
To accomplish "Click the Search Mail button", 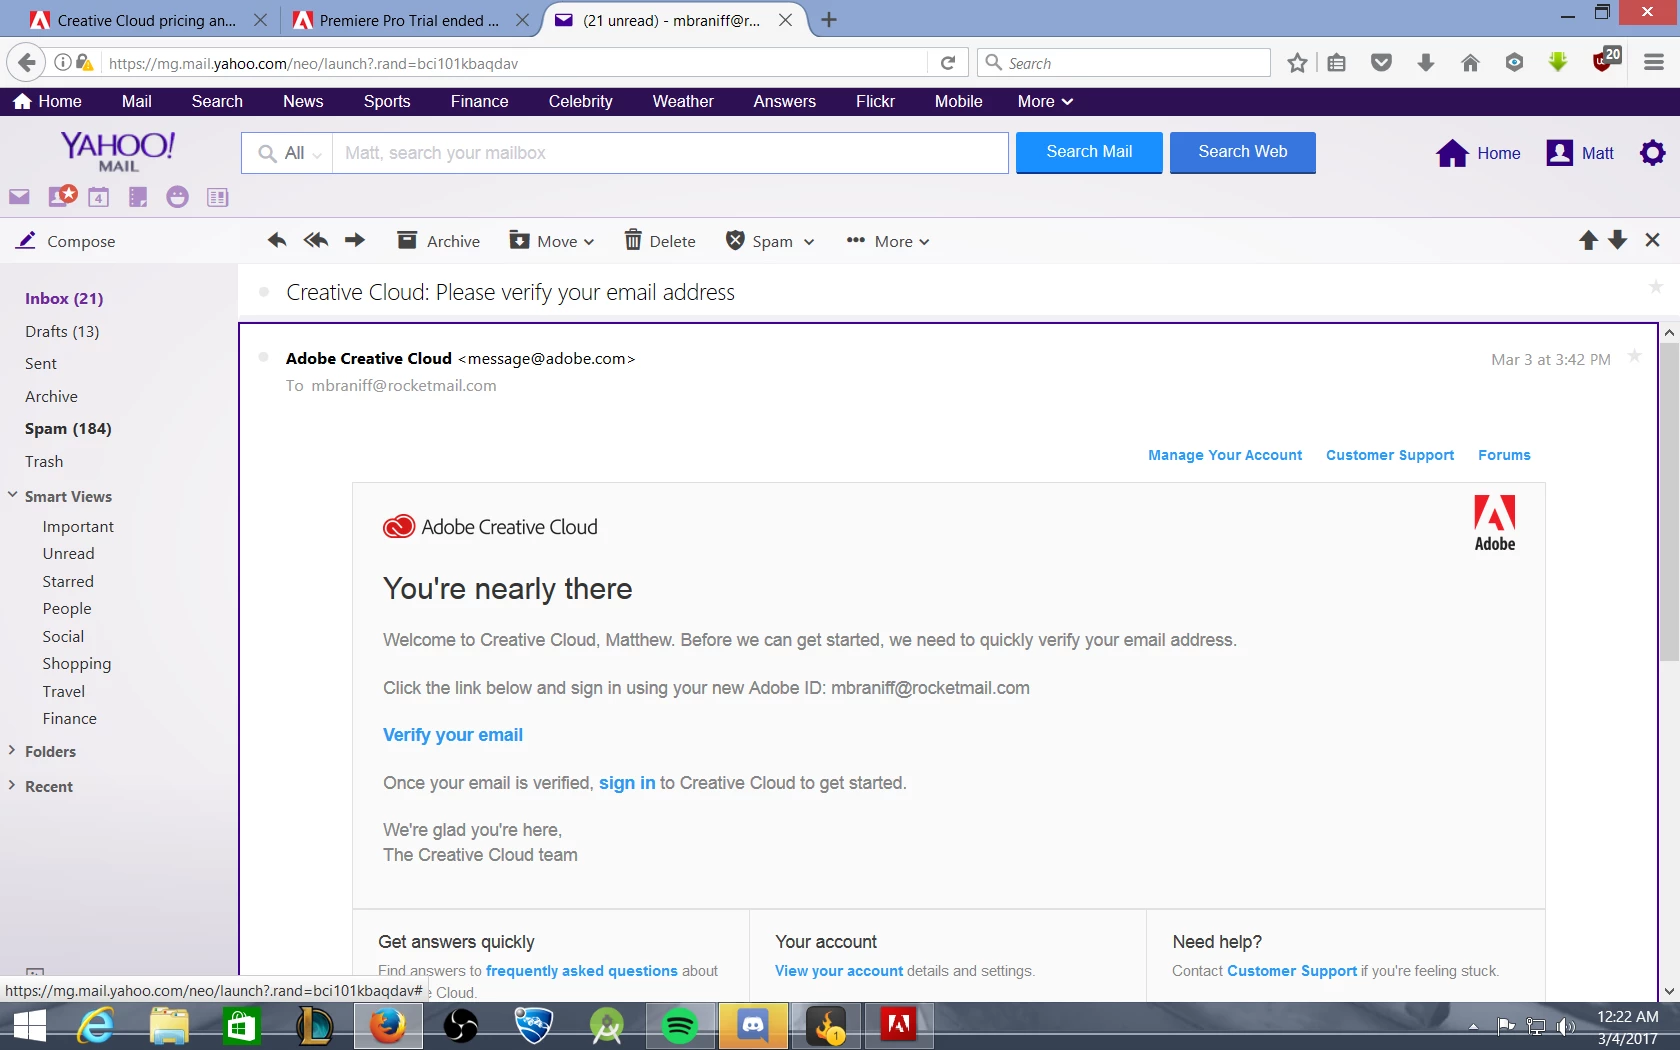I will 1089,152.
